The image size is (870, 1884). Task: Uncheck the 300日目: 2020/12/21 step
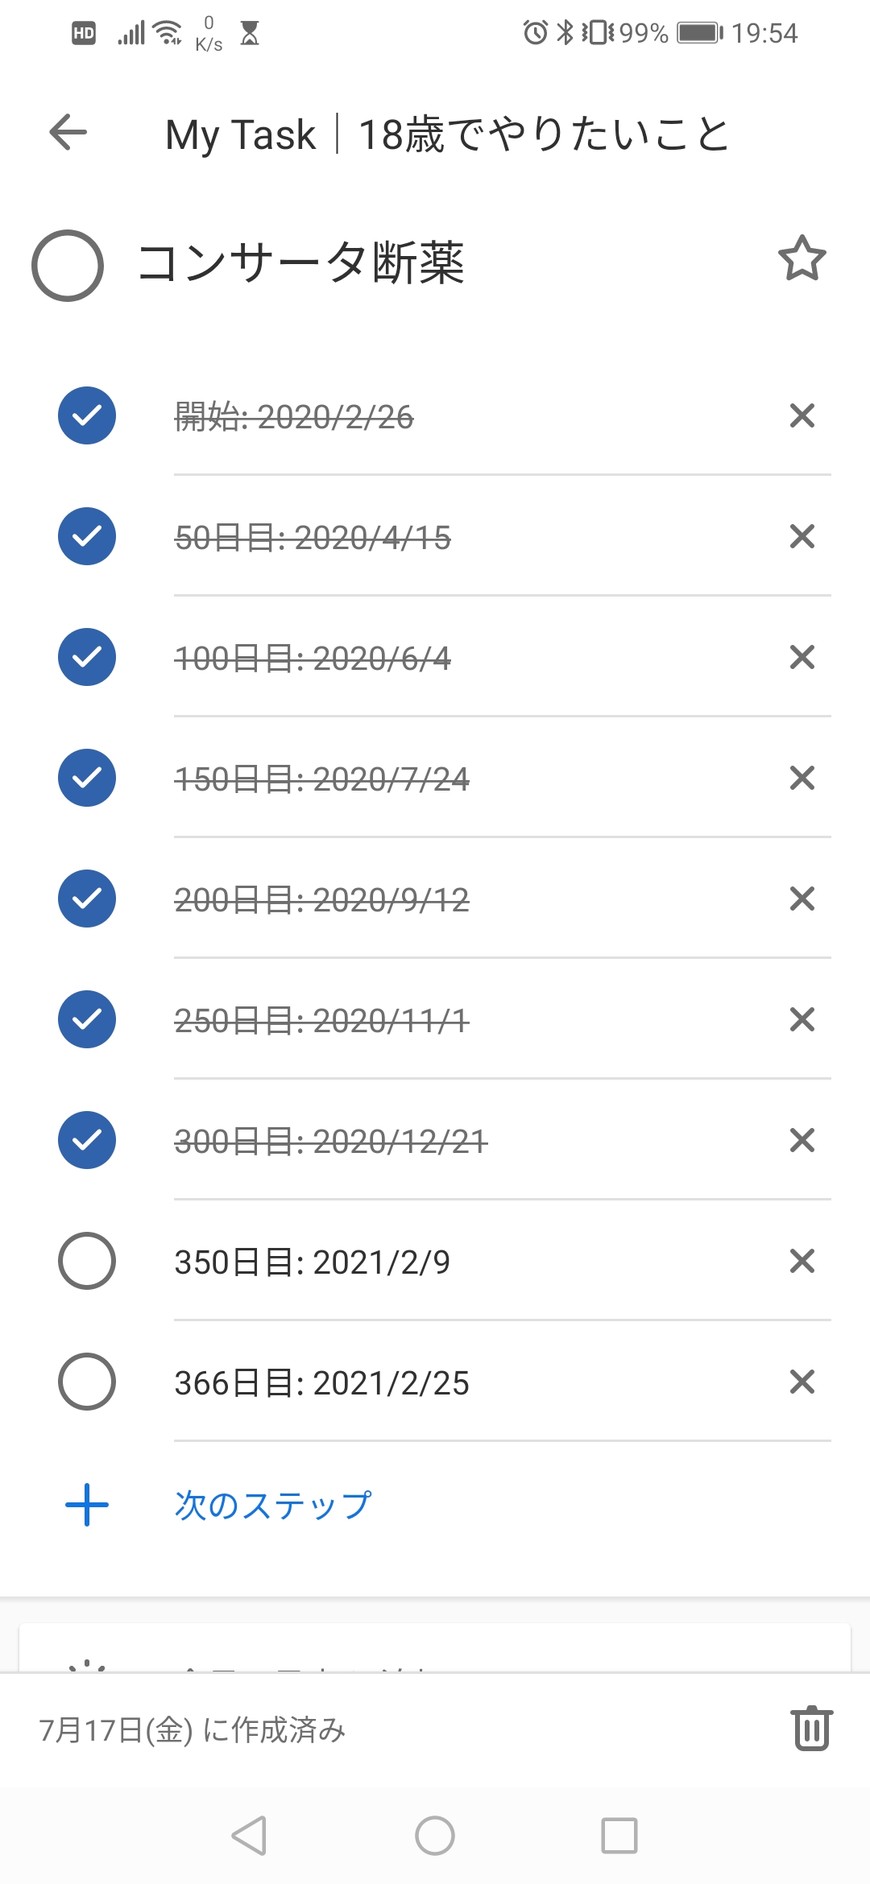coord(87,1140)
